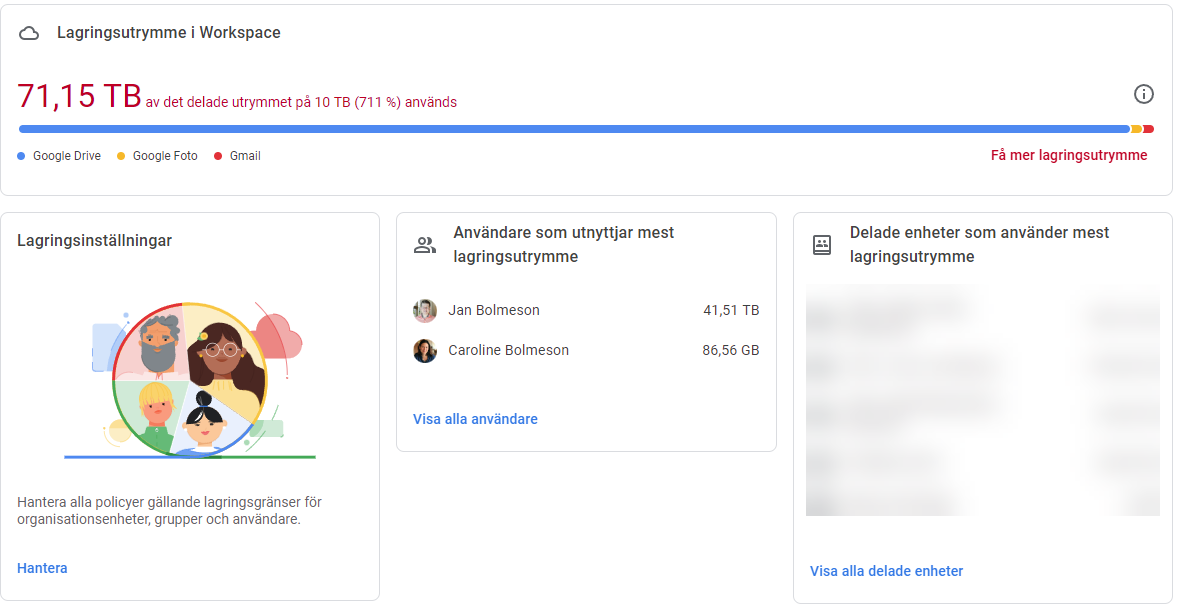
Task: Open Visa alla användare link
Action: pos(475,419)
